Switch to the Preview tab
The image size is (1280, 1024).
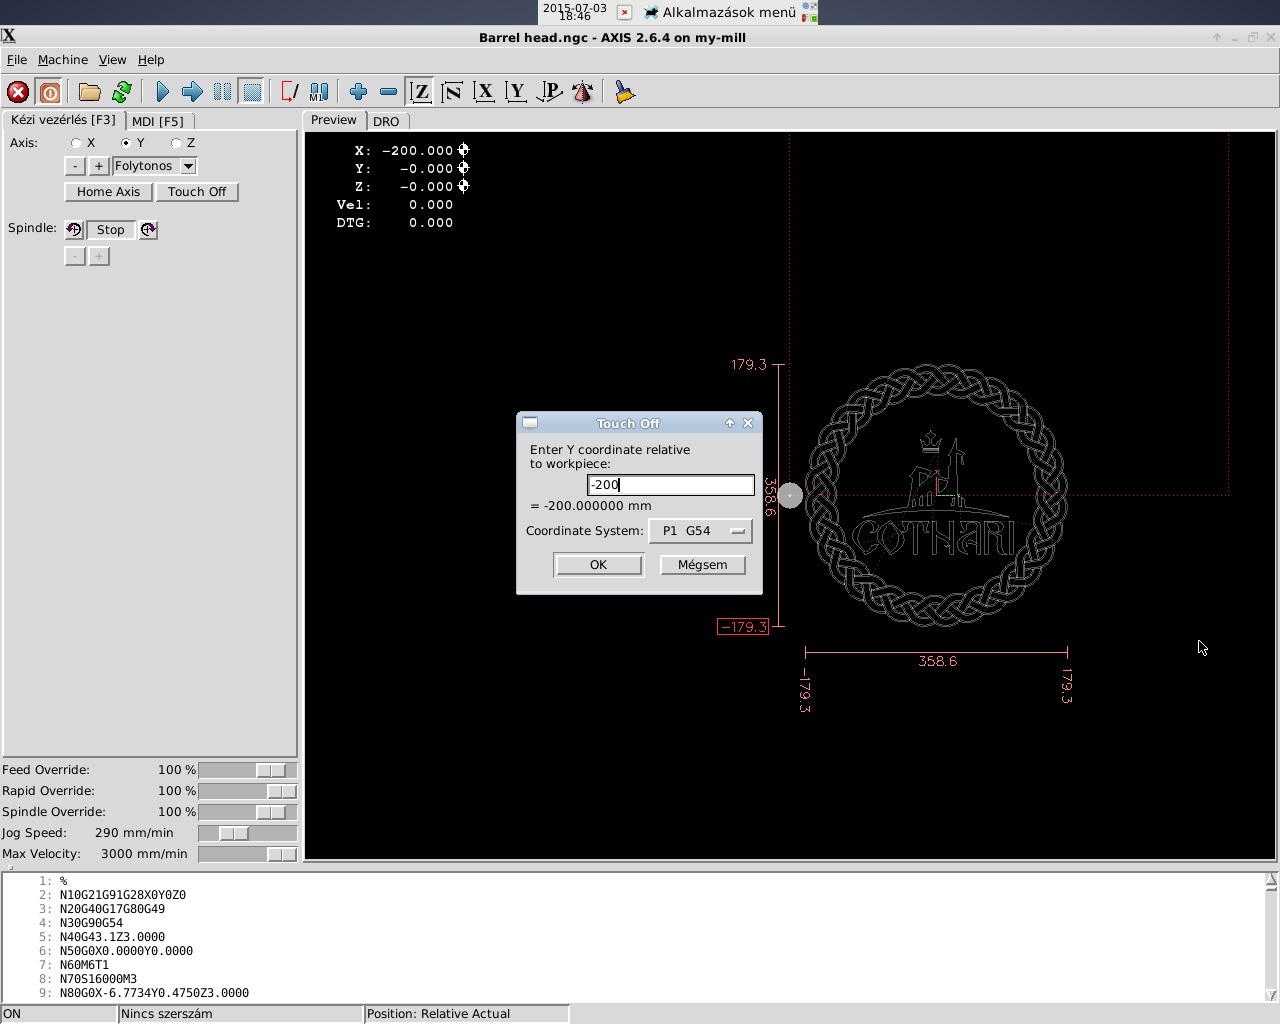333,120
